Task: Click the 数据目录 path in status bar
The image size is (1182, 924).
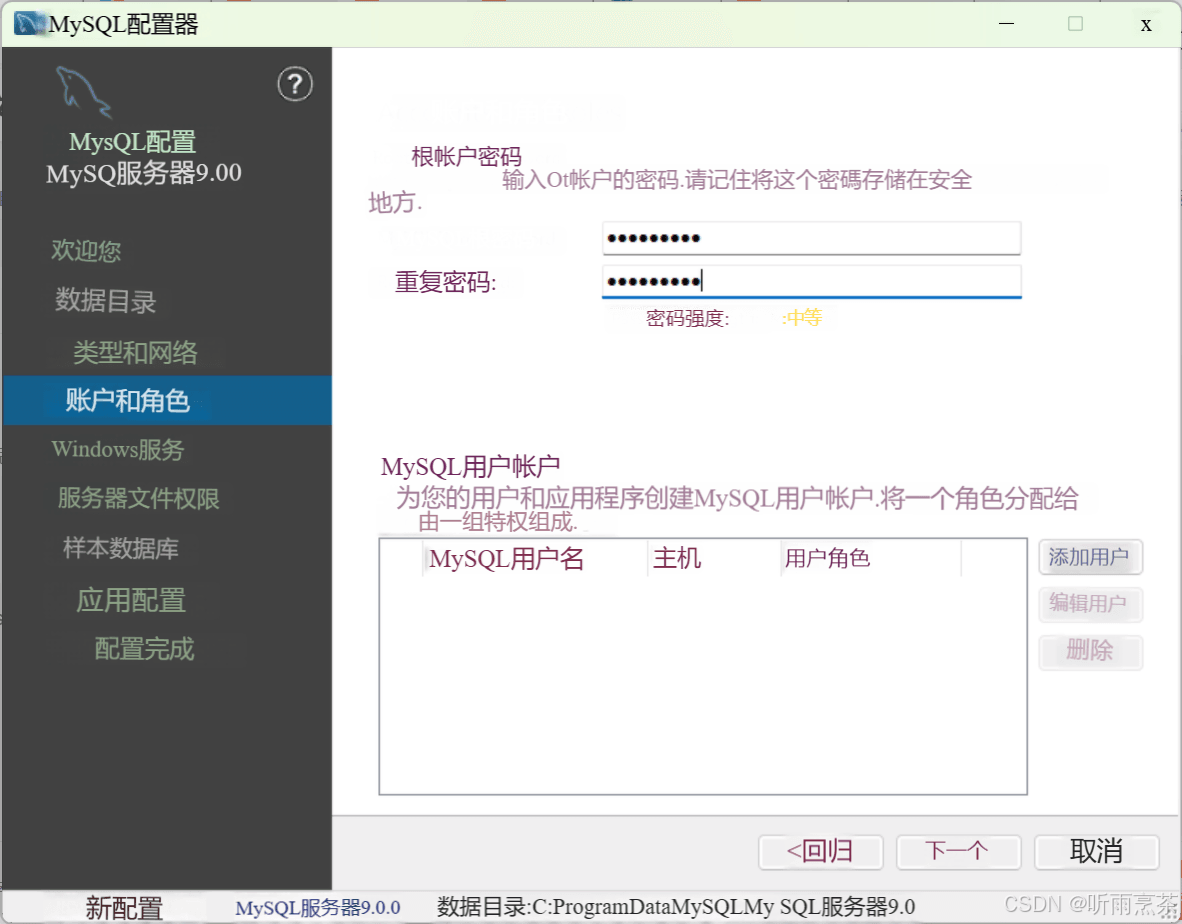Action: [676, 907]
